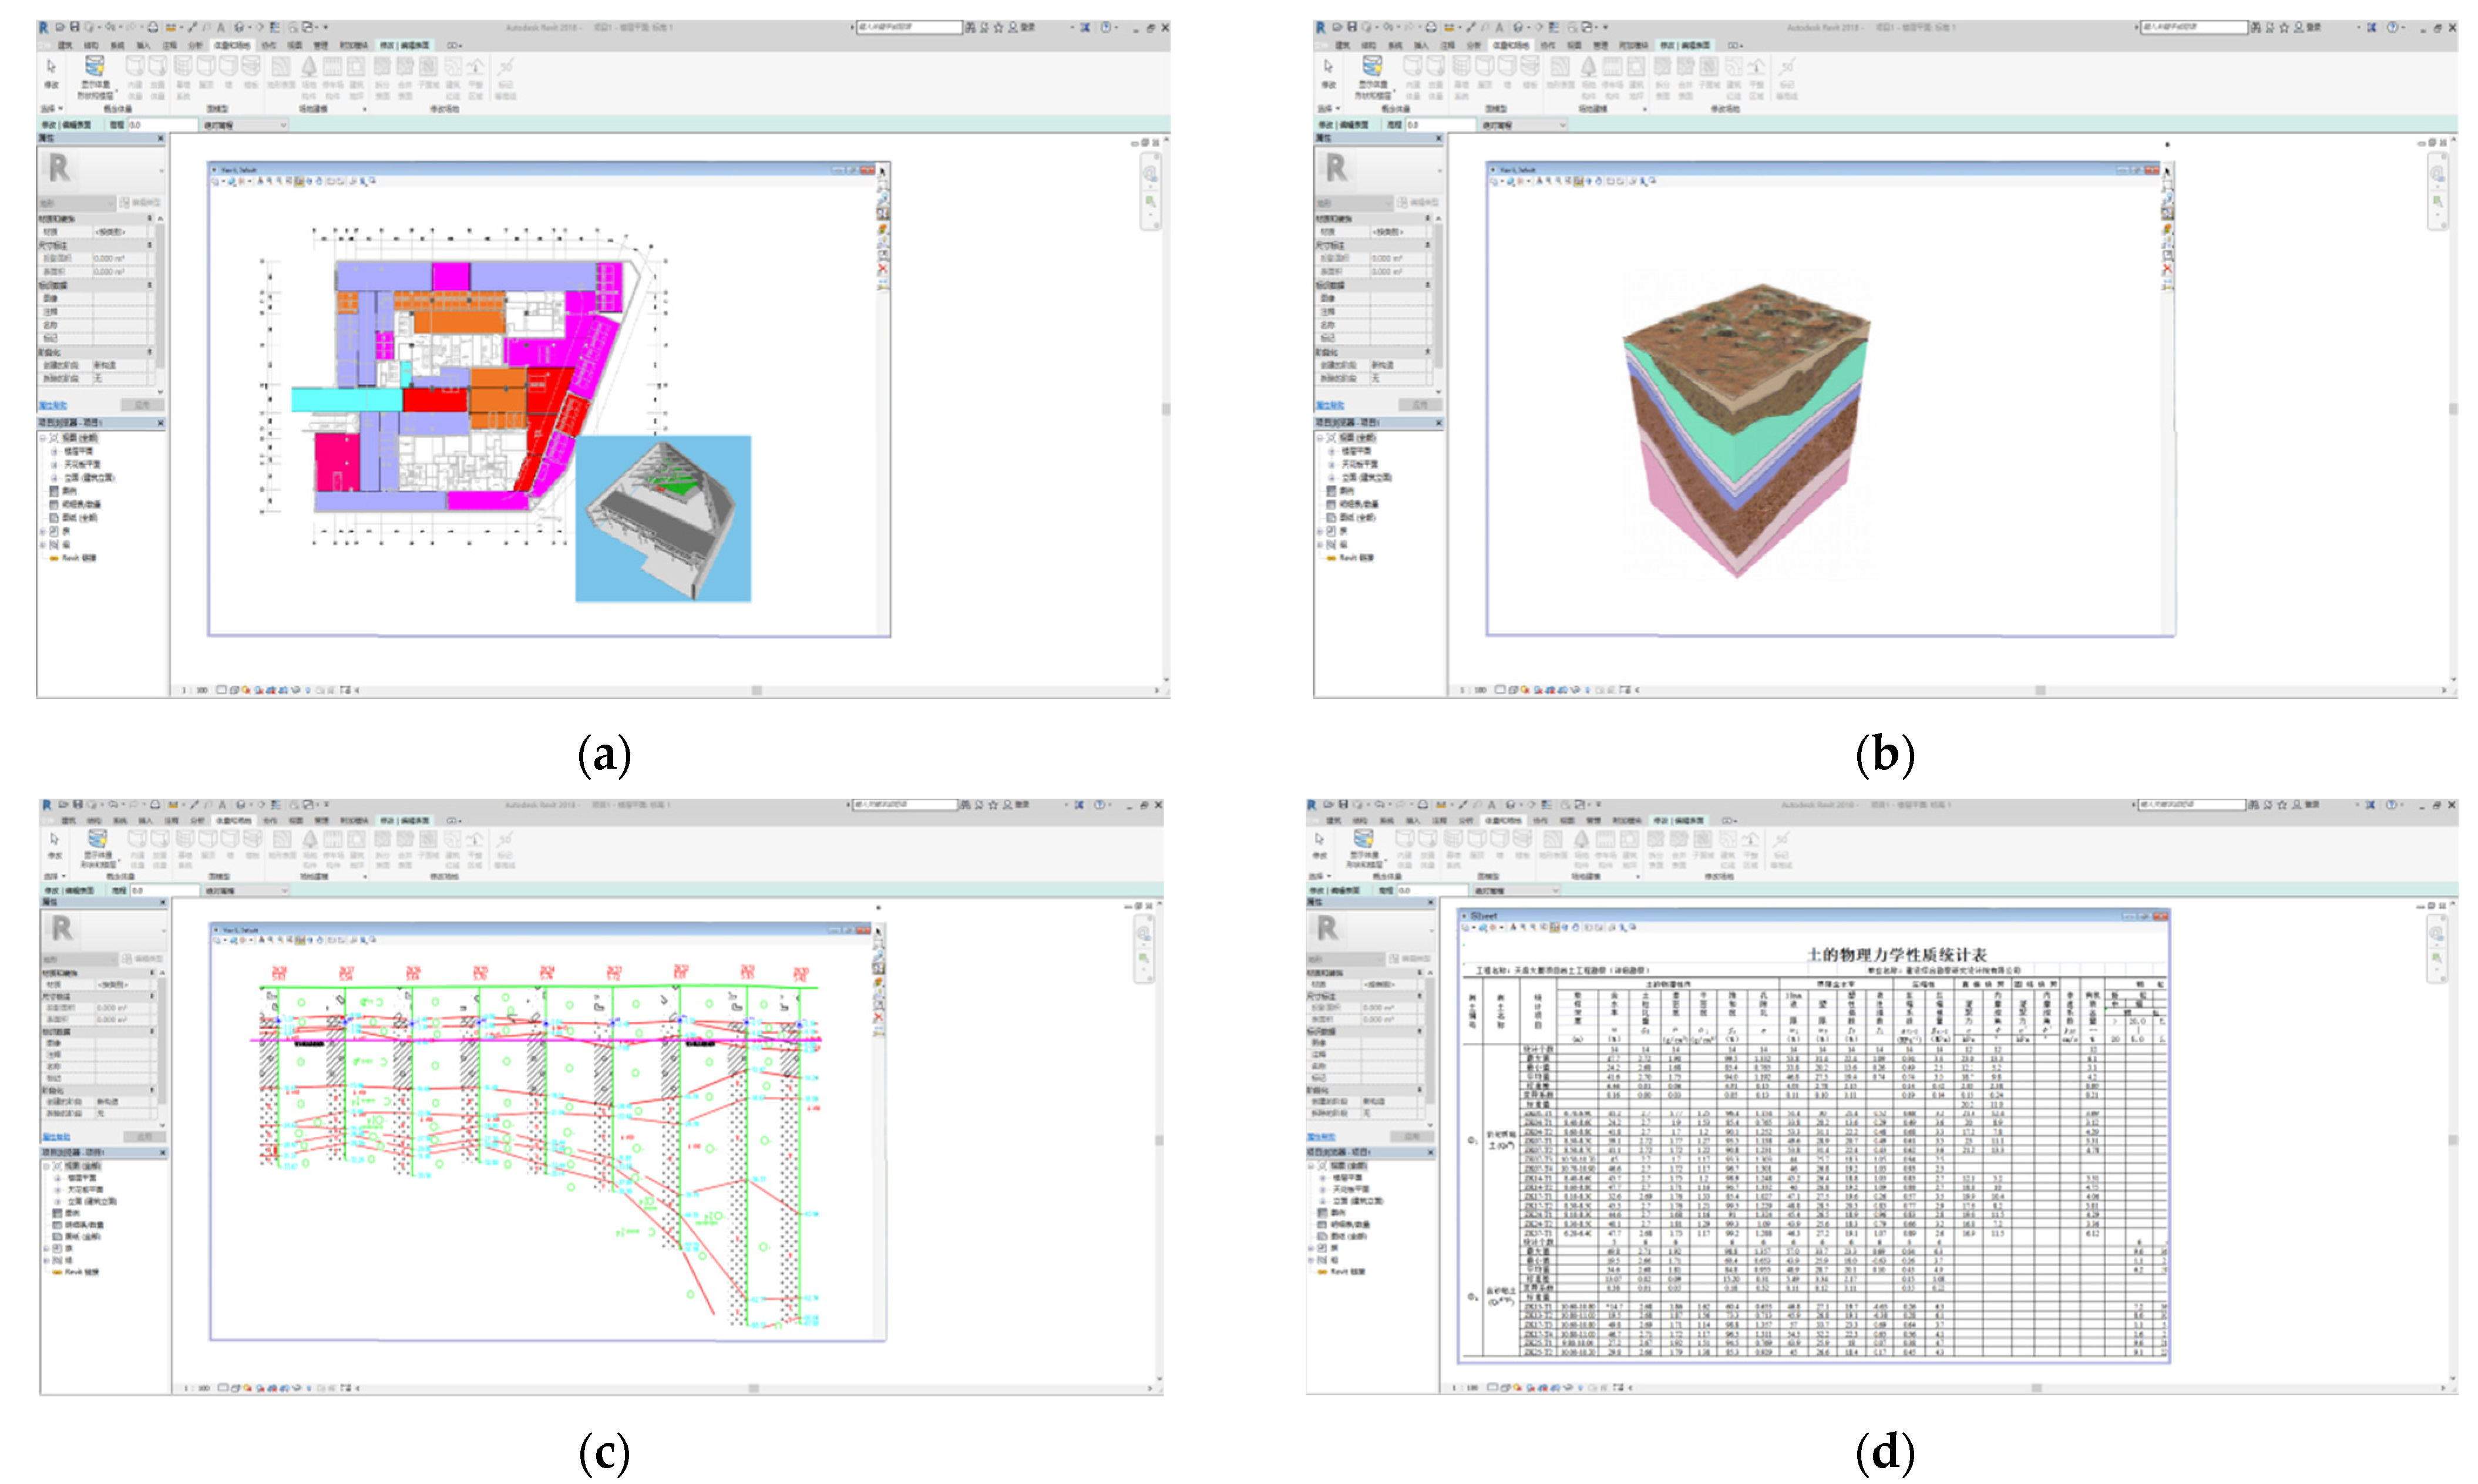Click the Print icon in panel (d) quick access toolbar
This screenshot has height=1484, width=2478.
pos(1423,805)
